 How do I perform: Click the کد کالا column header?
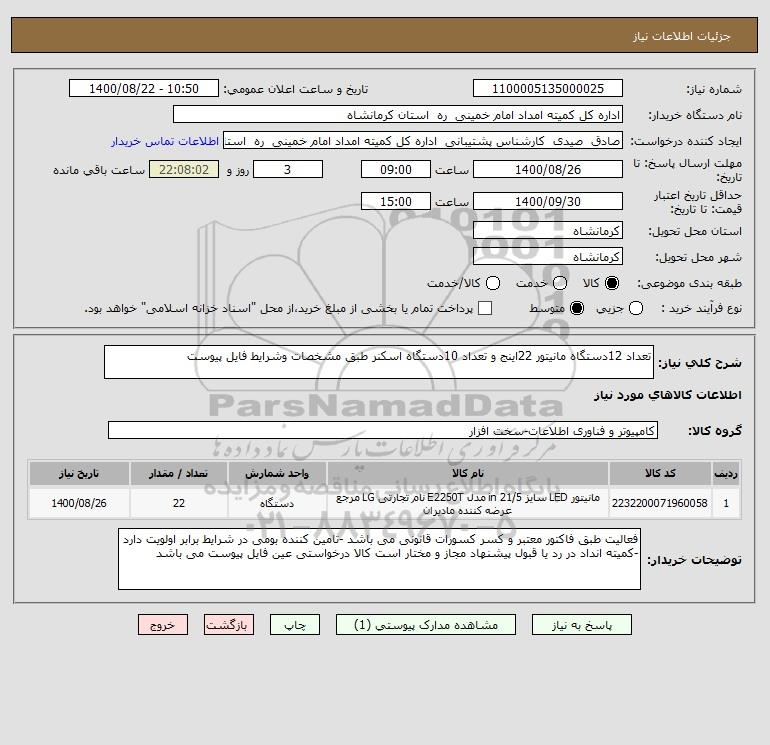660,473
